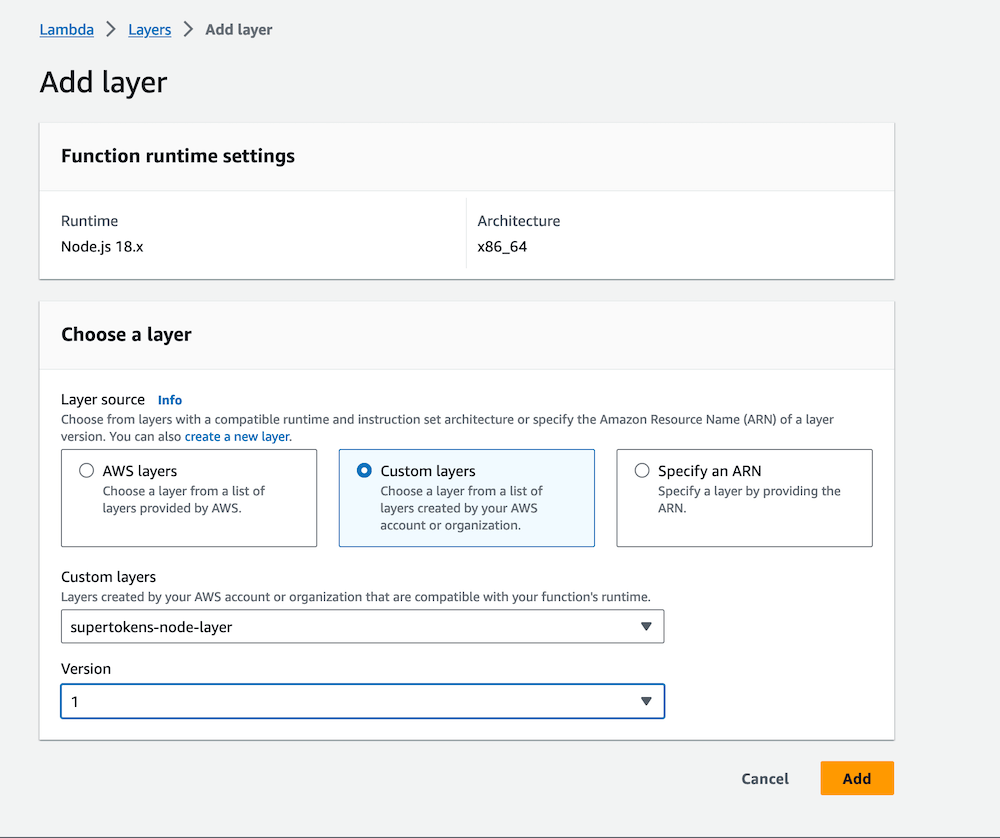Screen dimensions: 1000x838
Task: Choose the Specify an ARN option
Action: 641,470
